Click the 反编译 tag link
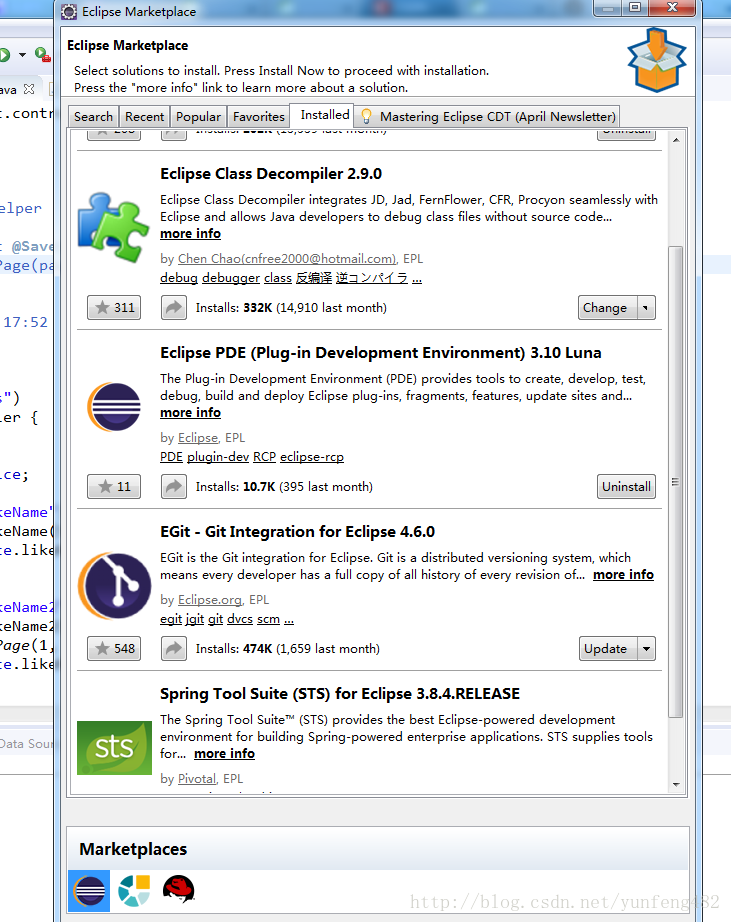Viewport: 731px width, 922px height. (314, 278)
